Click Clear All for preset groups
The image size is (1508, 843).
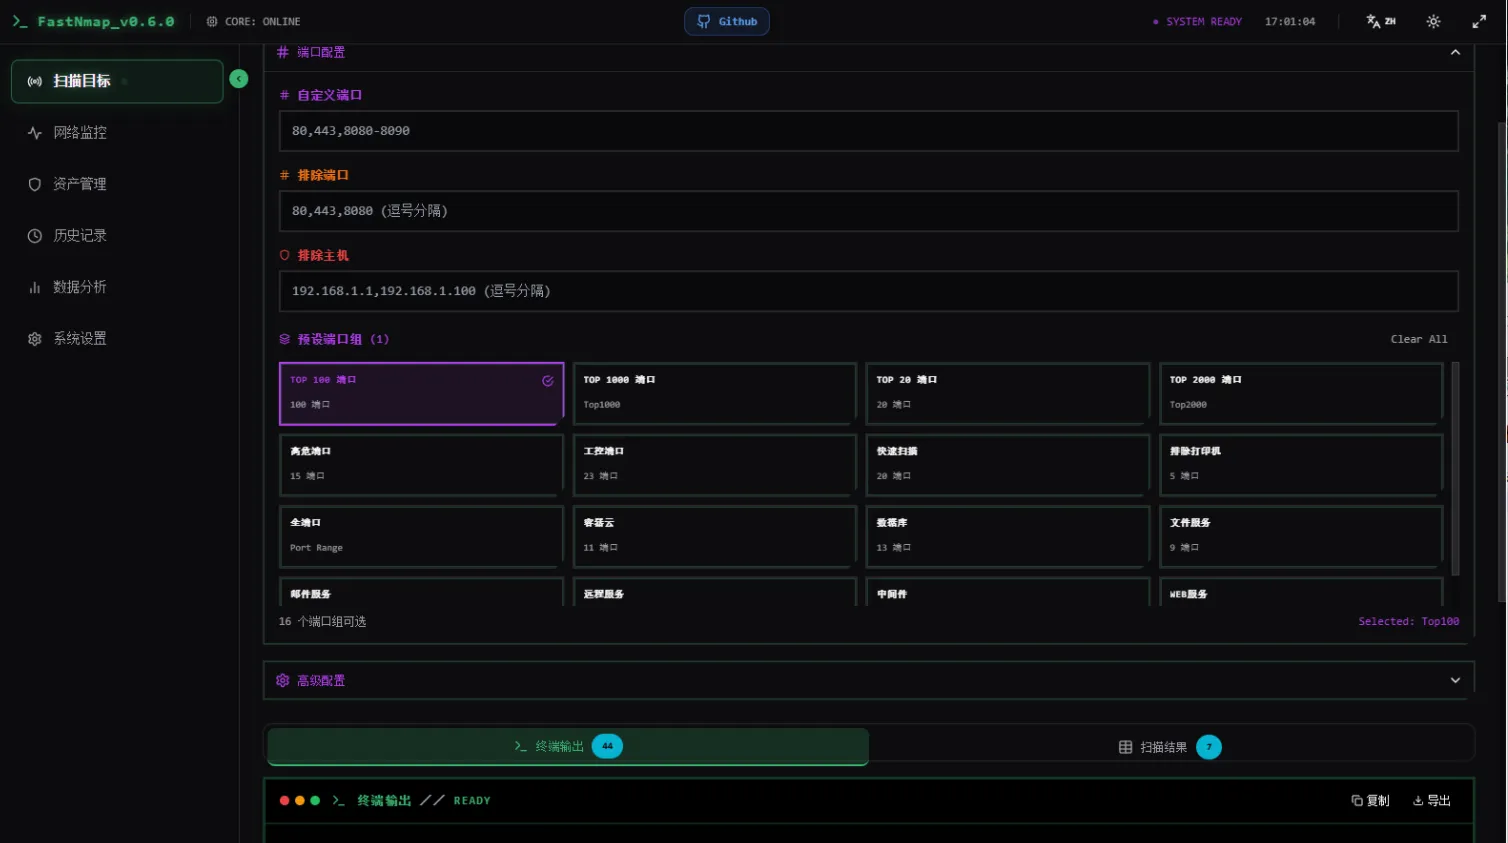click(1418, 339)
